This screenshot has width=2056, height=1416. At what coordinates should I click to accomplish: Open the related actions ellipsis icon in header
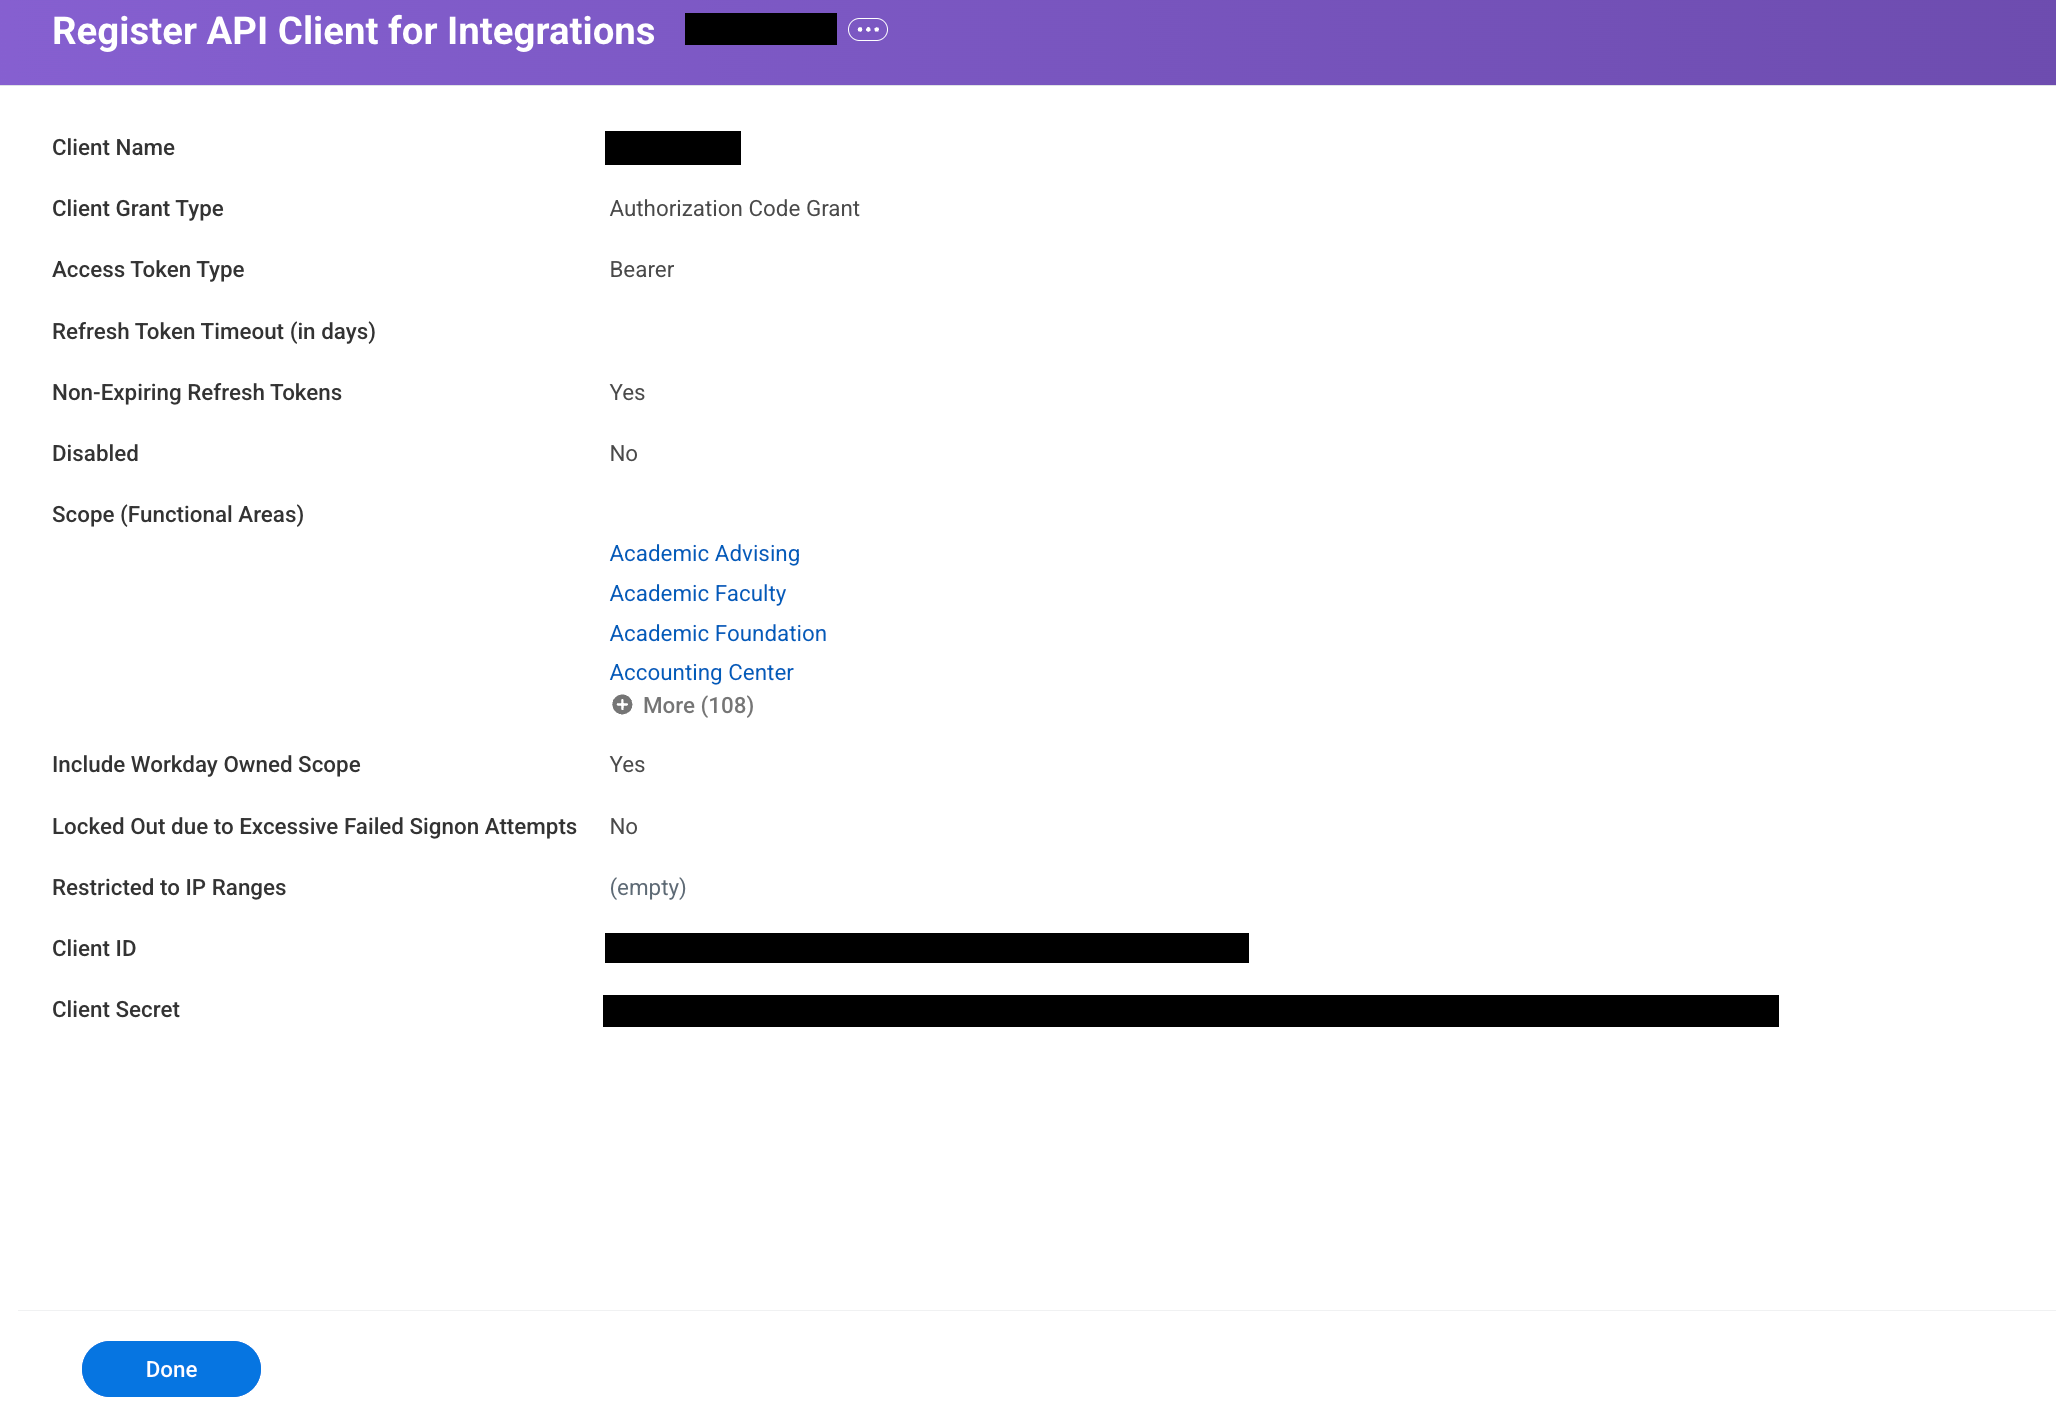pos(867,30)
